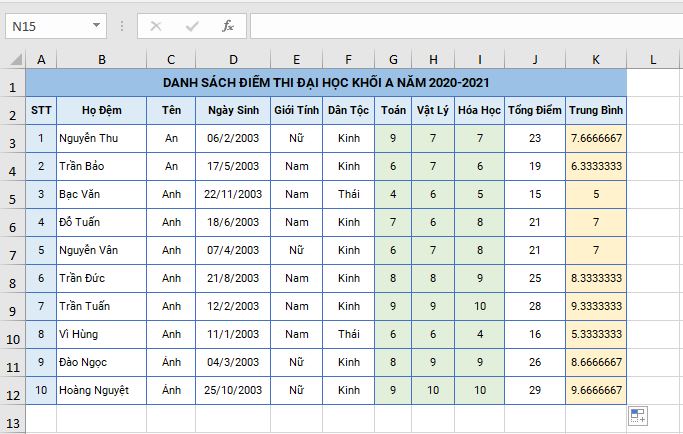Click the total cell 15
Viewport: 683px width, 434px height.
click(x=535, y=194)
